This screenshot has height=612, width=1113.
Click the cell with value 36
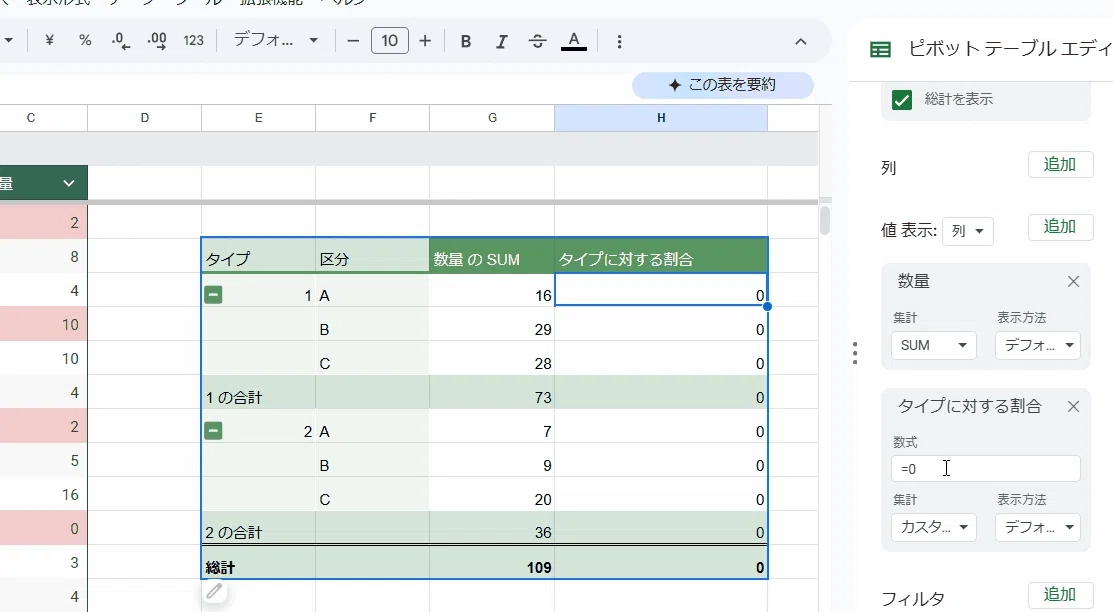pyautogui.click(x=492, y=529)
